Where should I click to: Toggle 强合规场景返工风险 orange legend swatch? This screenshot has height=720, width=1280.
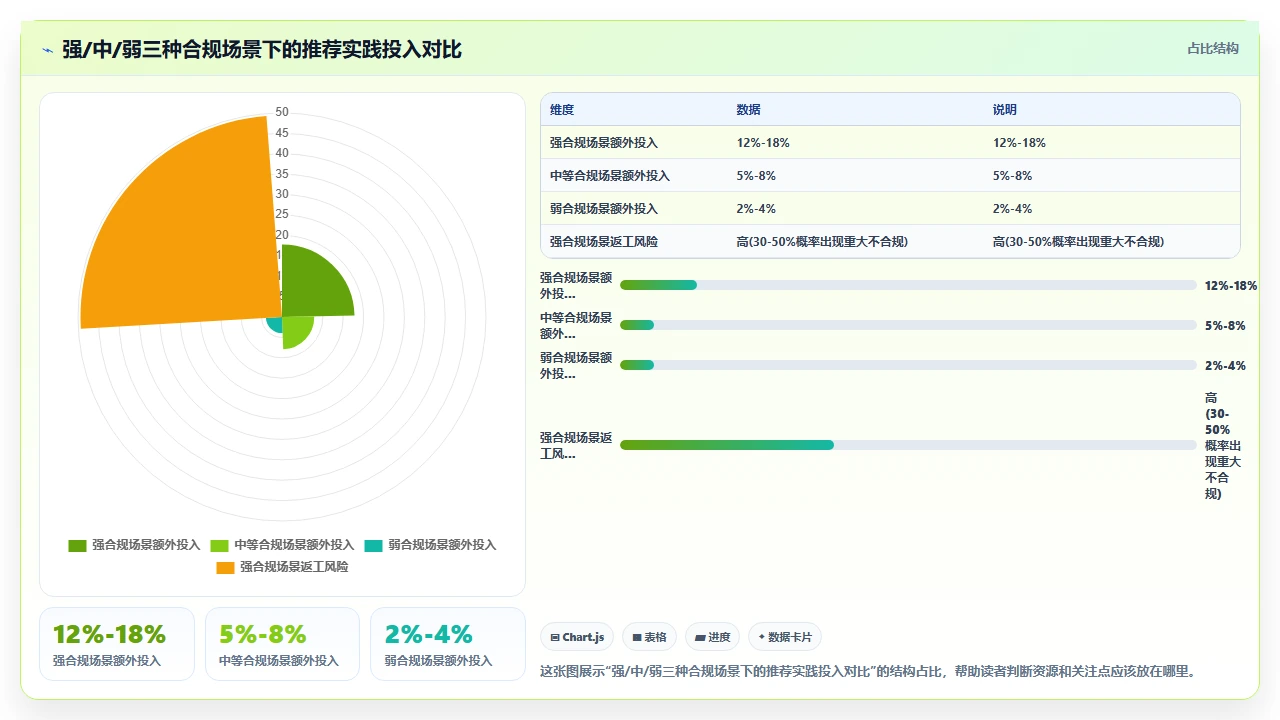225,568
